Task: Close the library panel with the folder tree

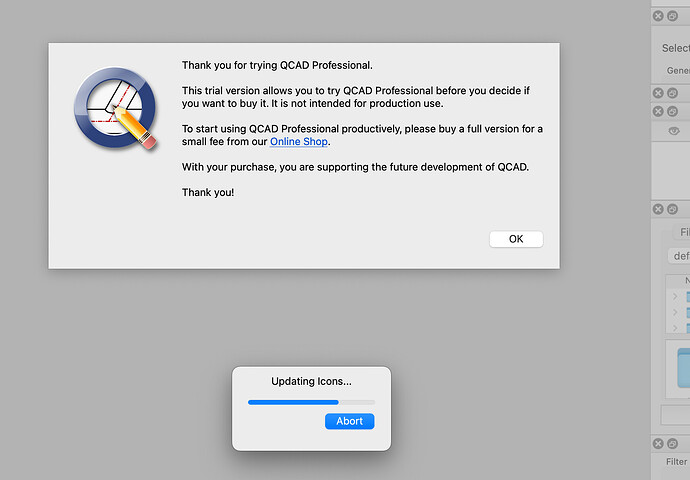Action: coord(658,209)
